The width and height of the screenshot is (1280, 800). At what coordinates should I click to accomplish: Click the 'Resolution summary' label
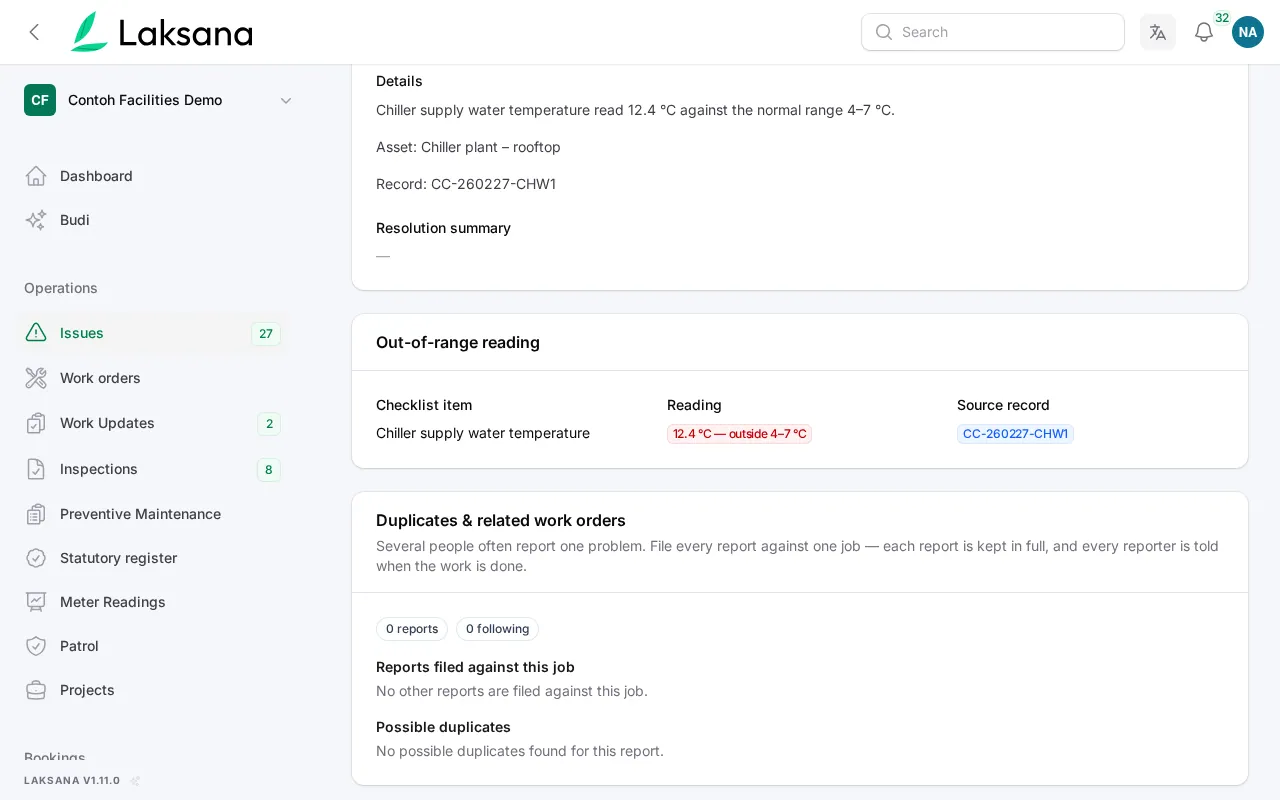coord(443,228)
